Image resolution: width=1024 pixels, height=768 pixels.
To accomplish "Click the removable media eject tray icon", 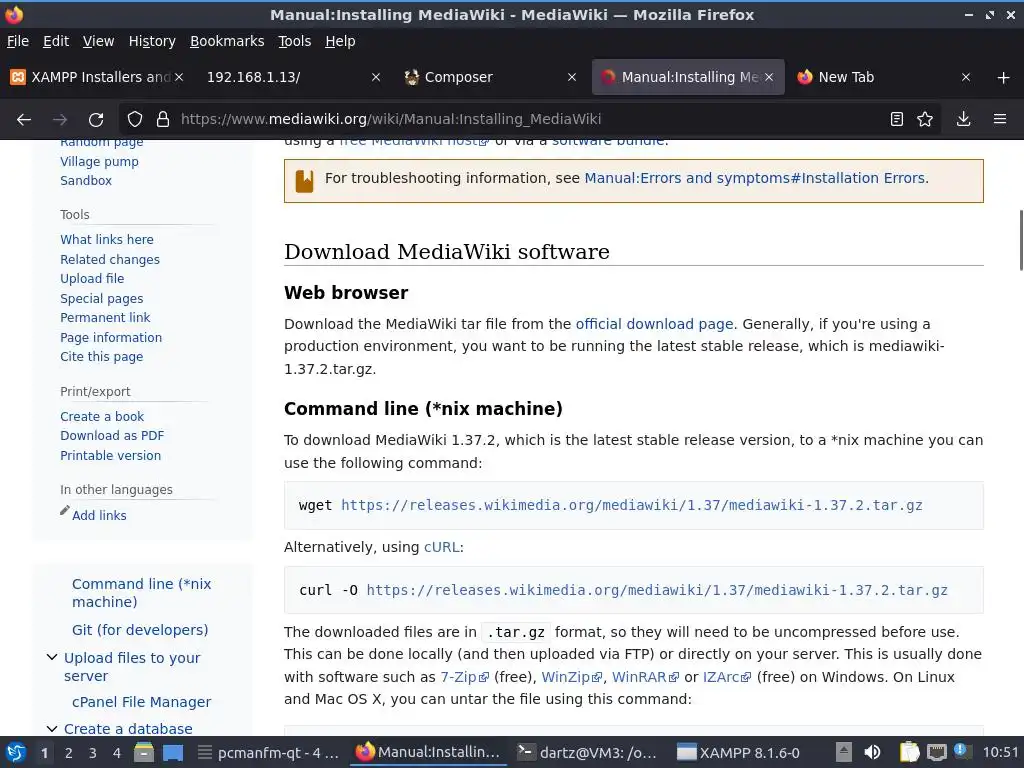I will (844, 752).
